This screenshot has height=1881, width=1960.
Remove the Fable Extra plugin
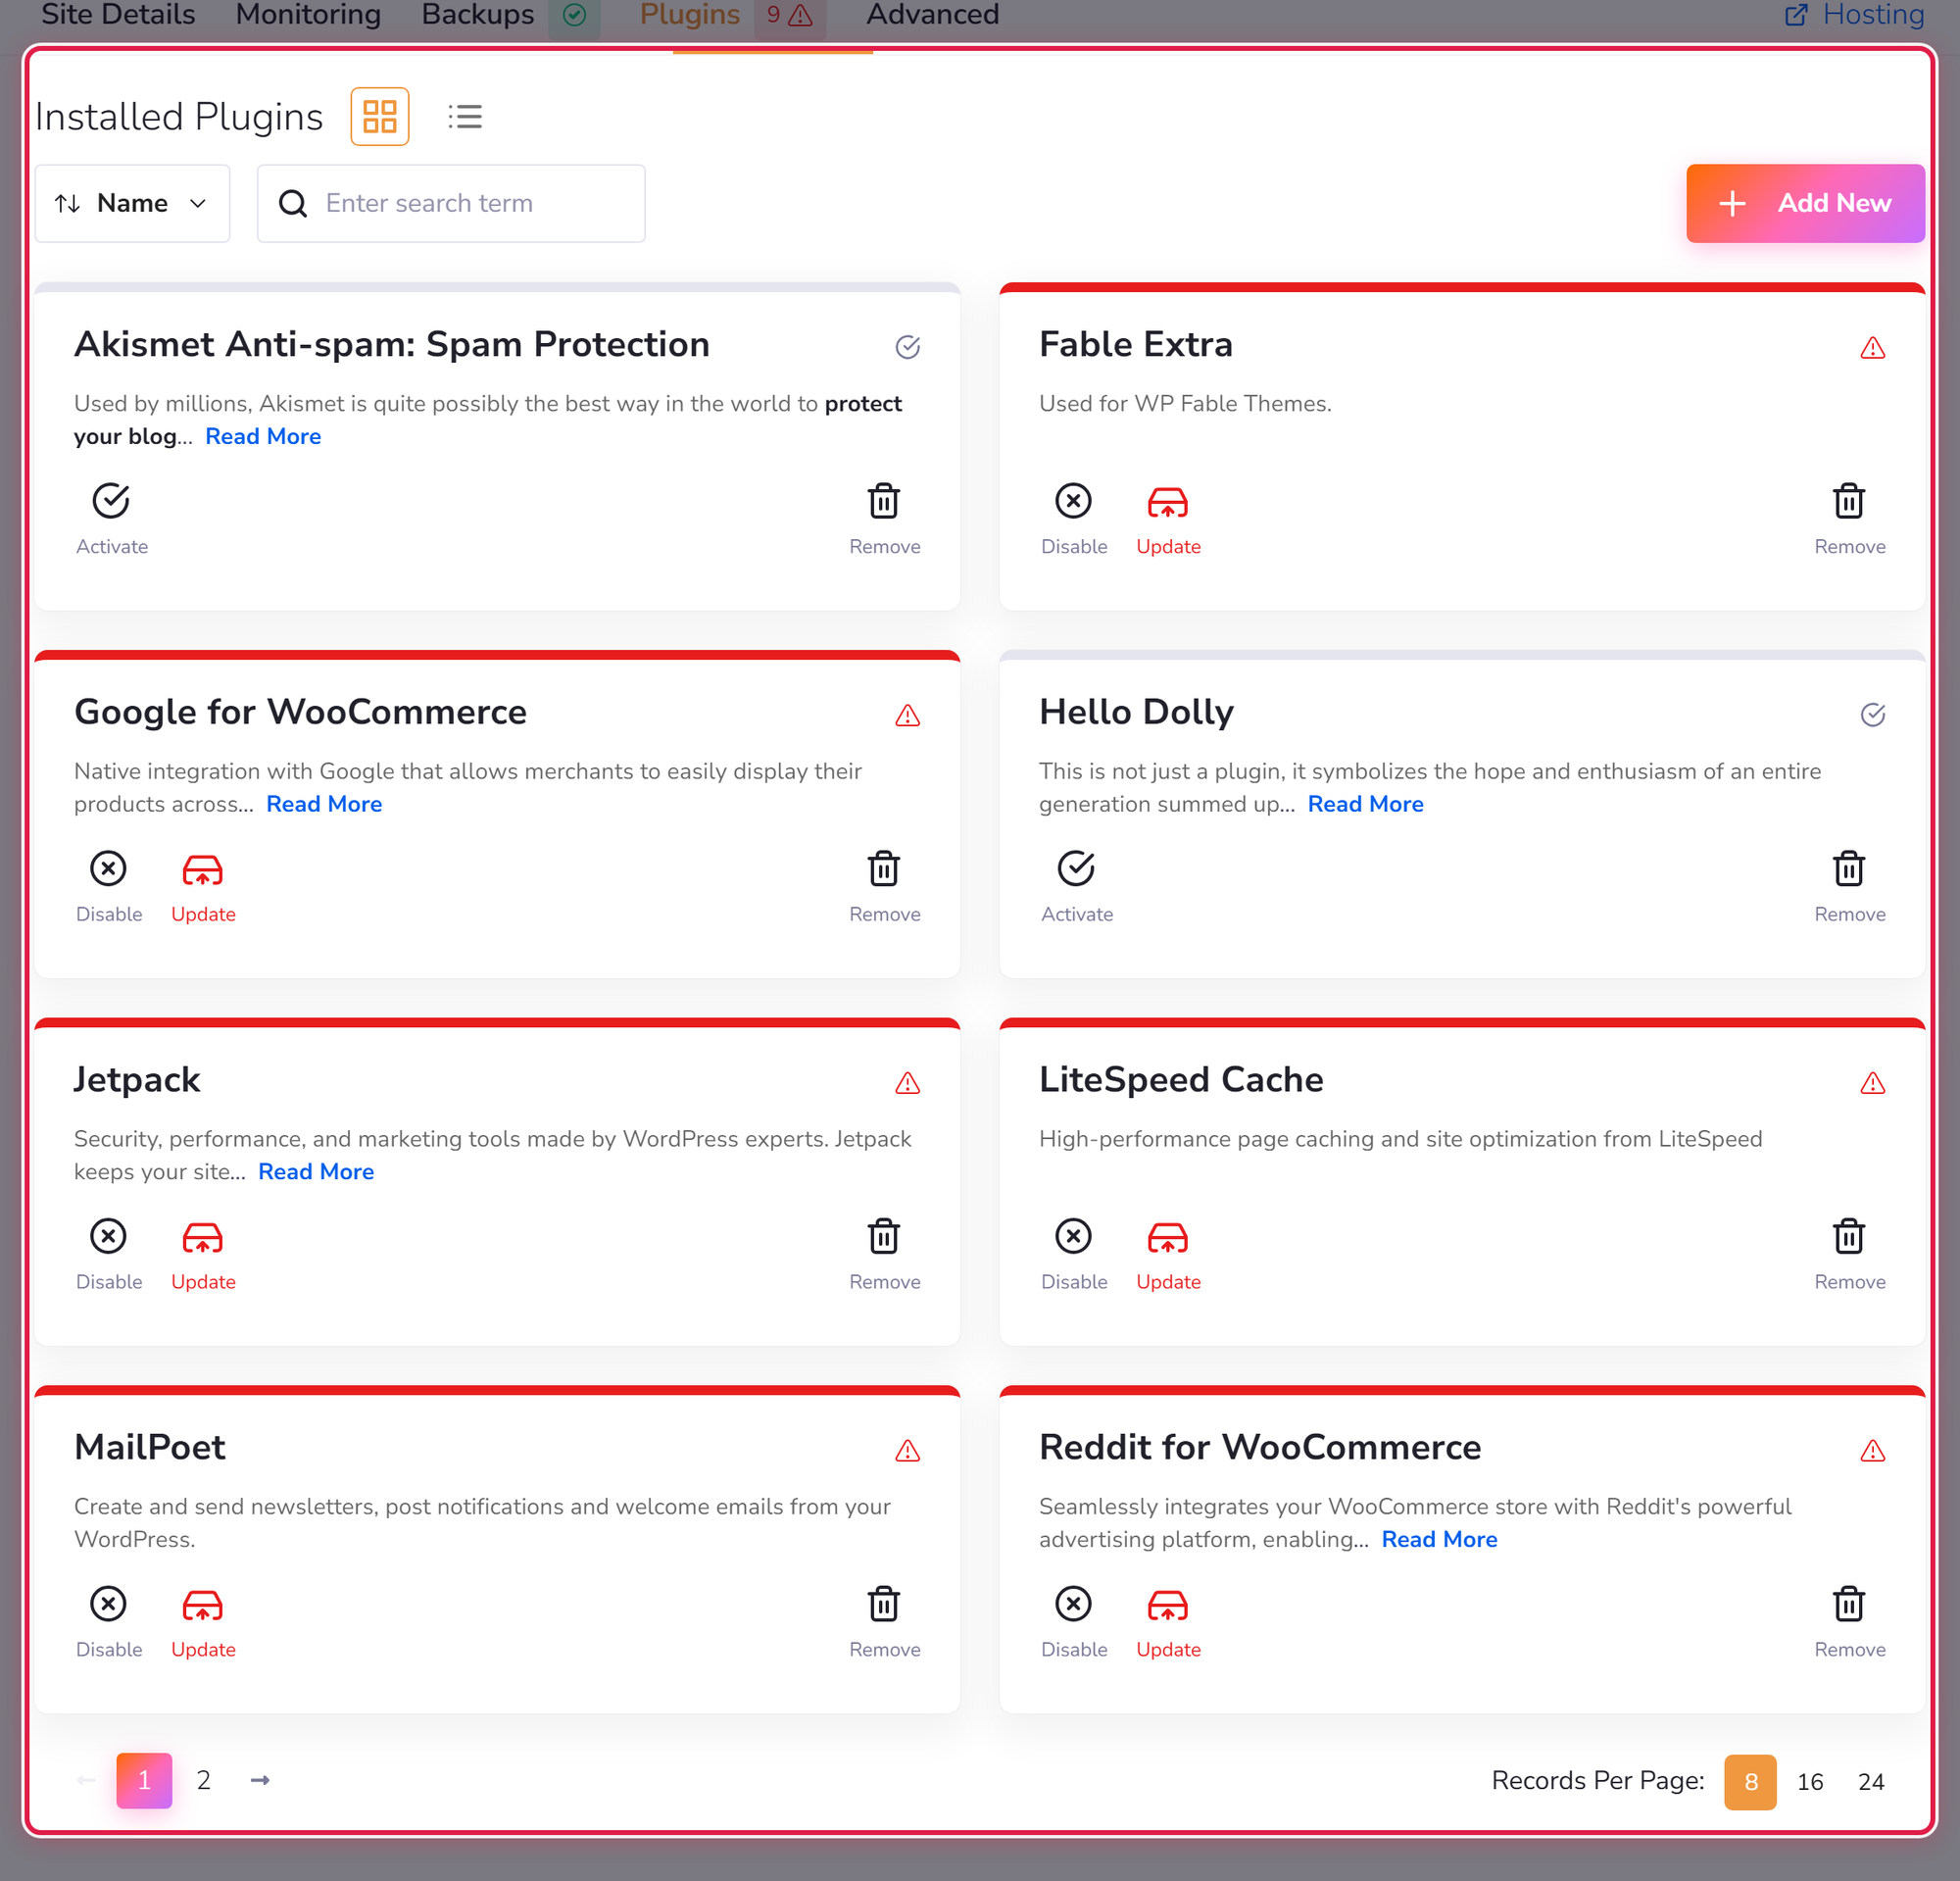[x=1849, y=519]
